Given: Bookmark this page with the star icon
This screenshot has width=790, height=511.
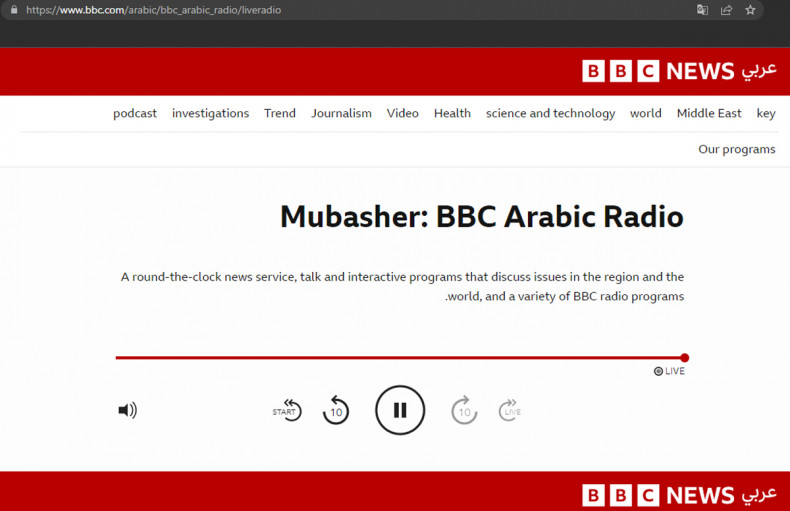Looking at the screenshot, I should [750, 10].
